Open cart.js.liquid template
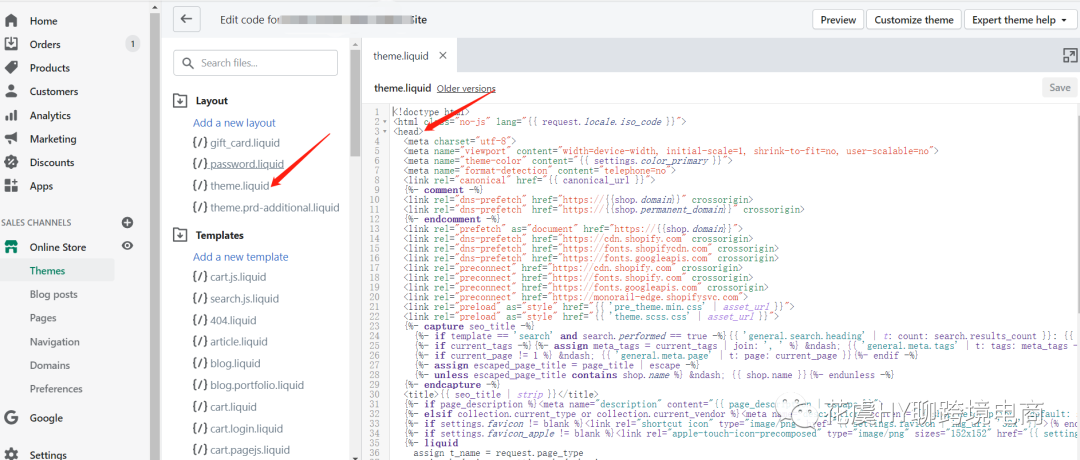The width and height of the screenshot is (1080, 460). pyautogui.click(x=229, y=277)
